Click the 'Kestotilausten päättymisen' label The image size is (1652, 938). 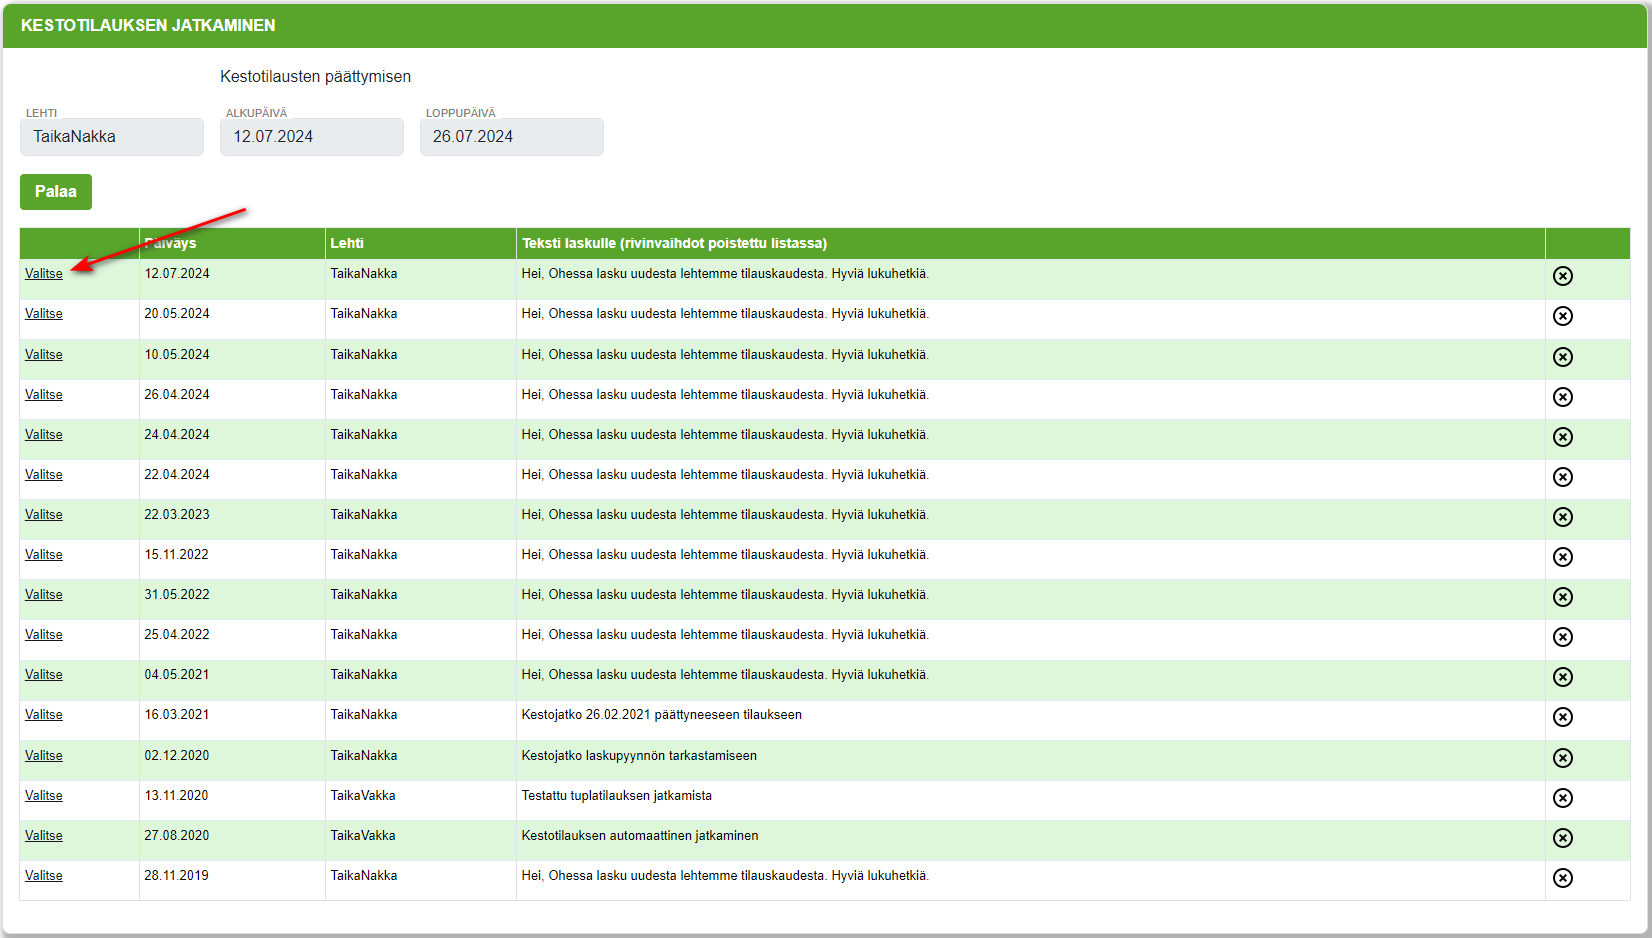coord(315,77)
